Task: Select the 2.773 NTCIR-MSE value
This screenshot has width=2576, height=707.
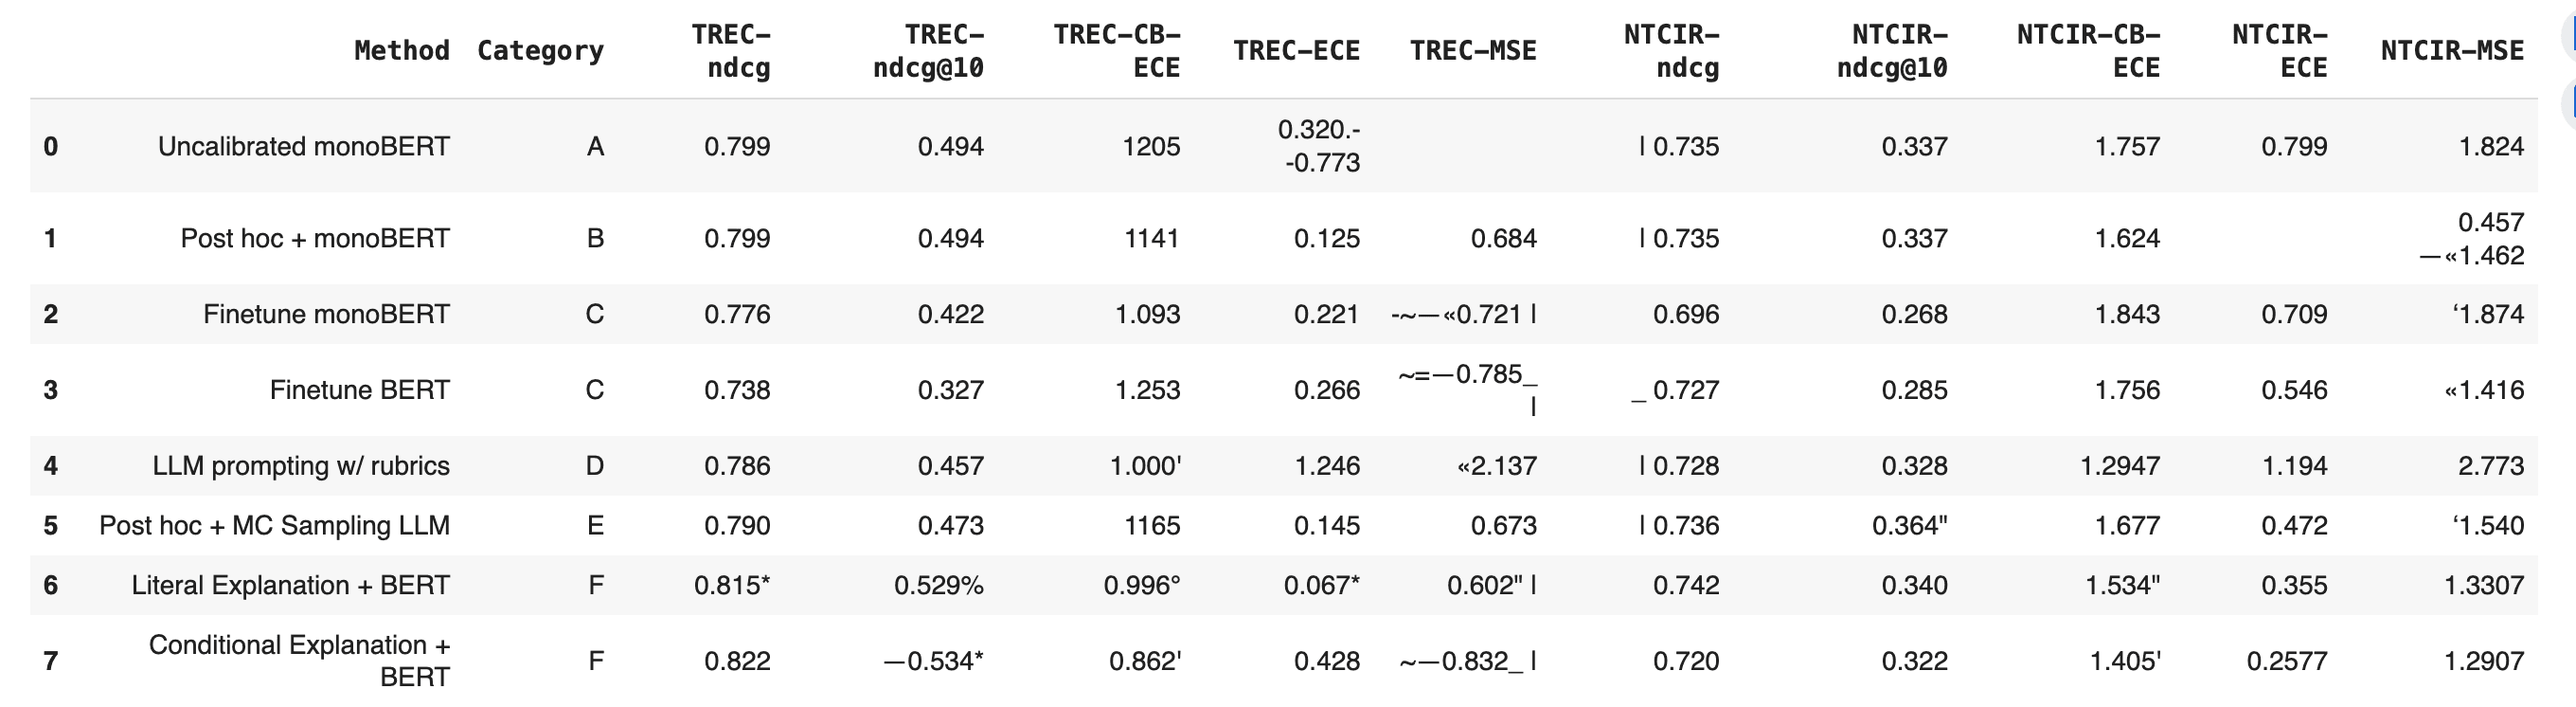Action: click(x=2490, y=465)
